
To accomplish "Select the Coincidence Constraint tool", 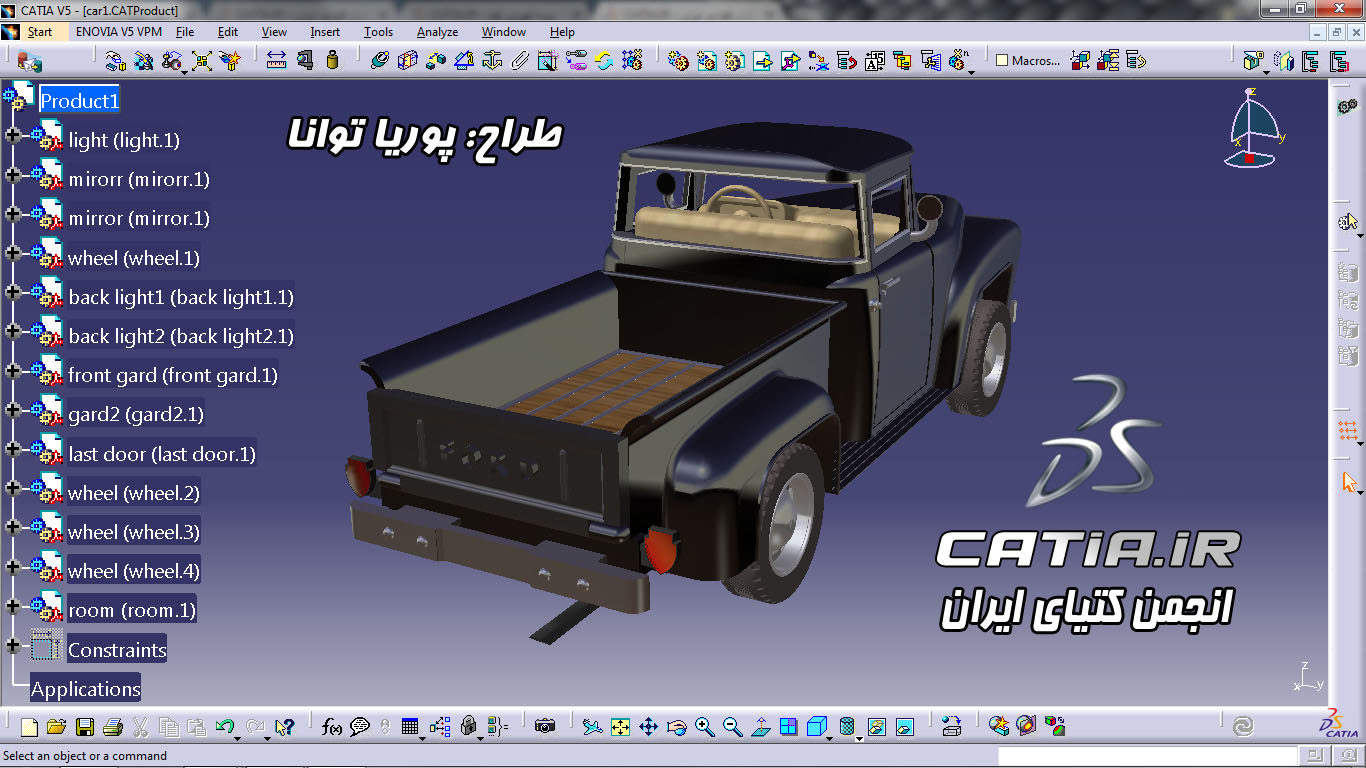I will 379,60.
